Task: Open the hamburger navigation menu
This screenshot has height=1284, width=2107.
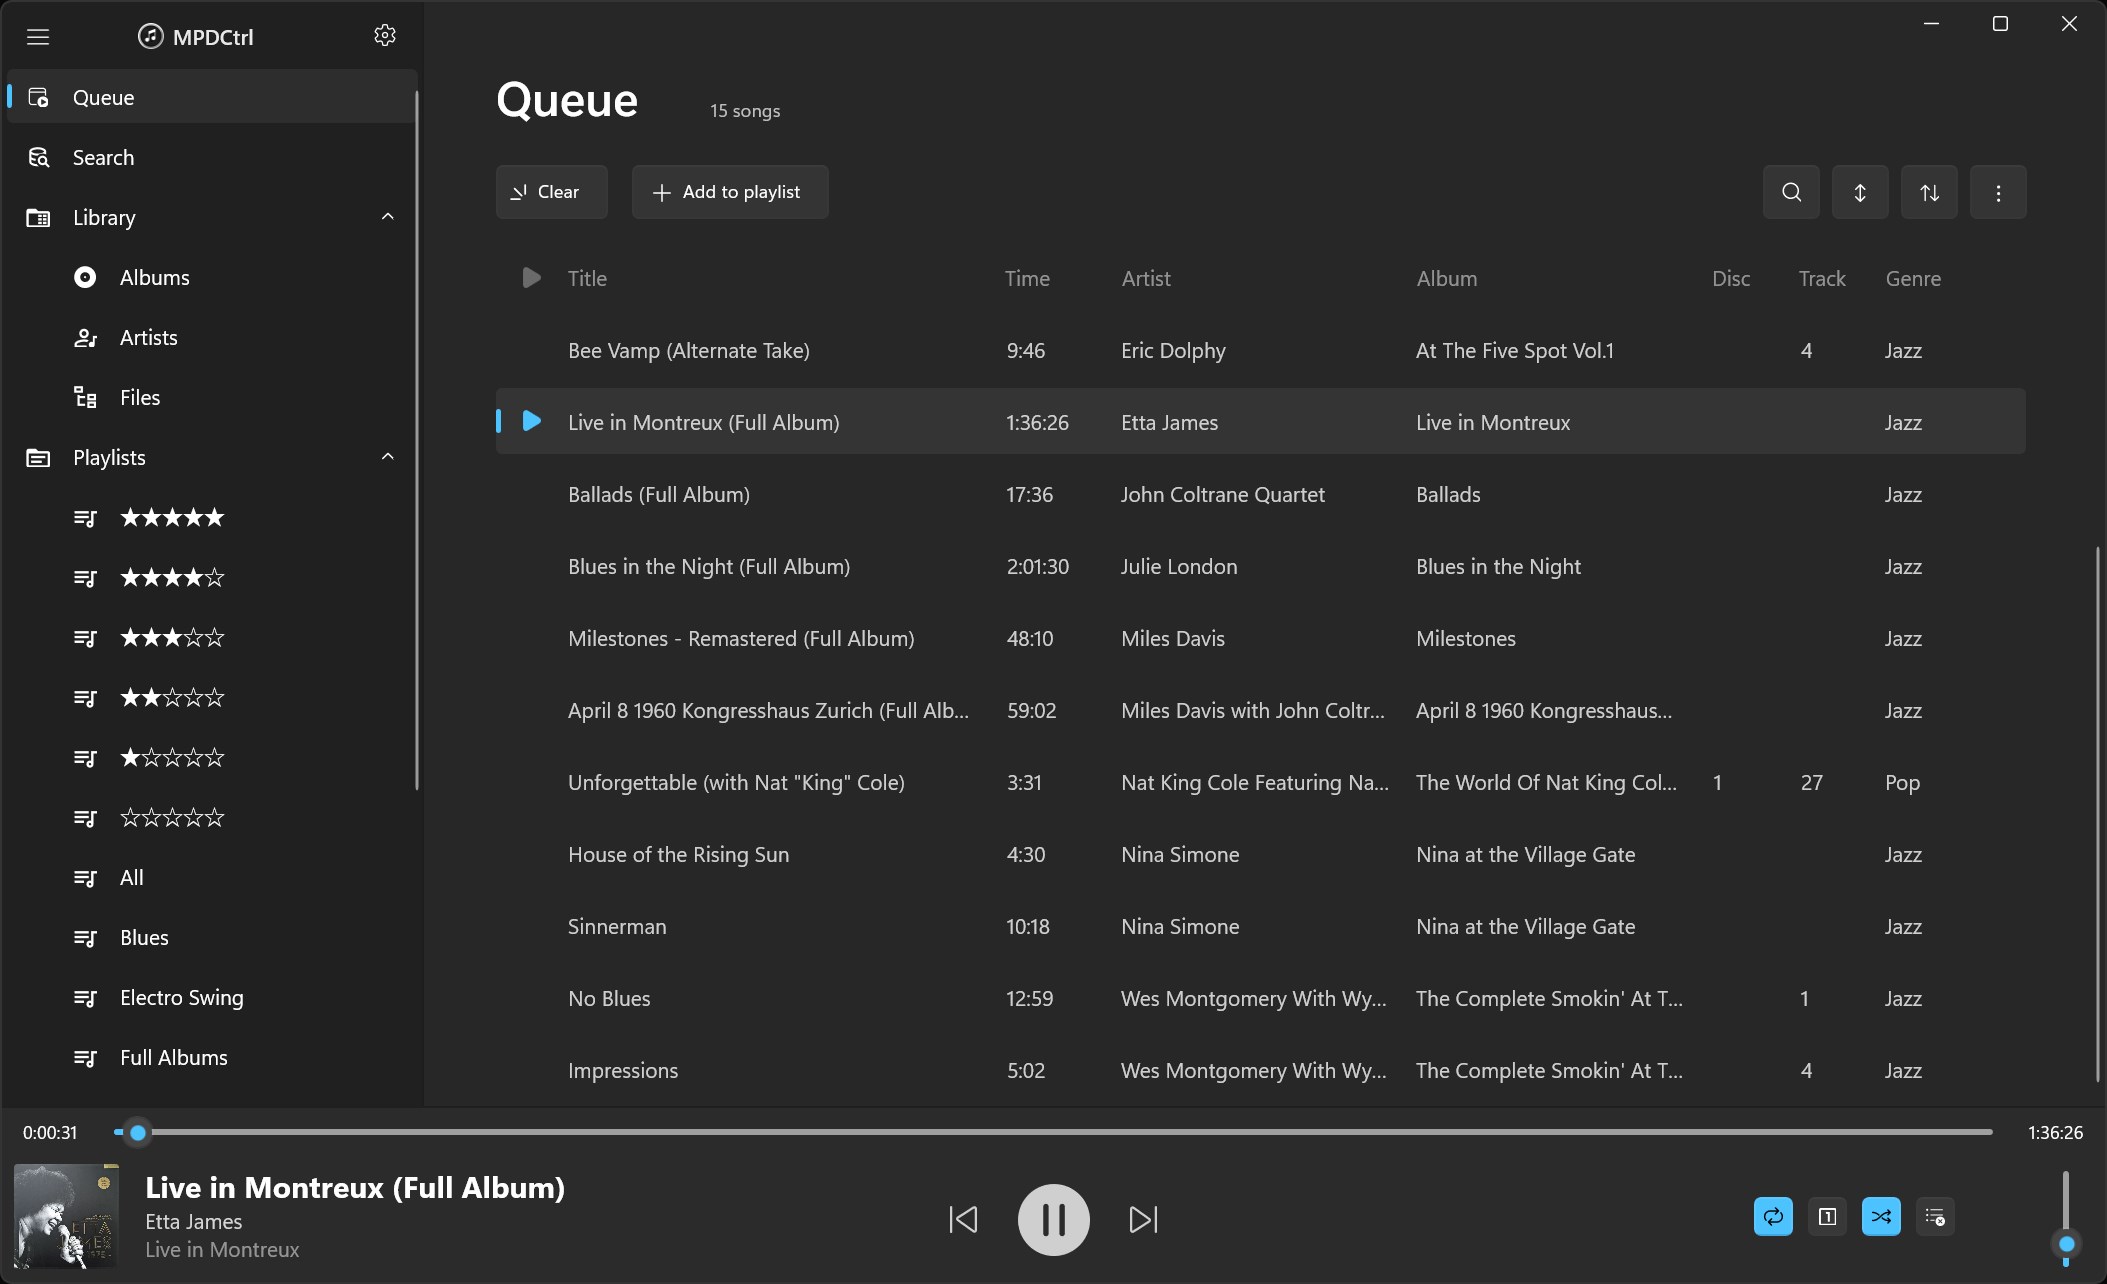Action: [x=38, y=37]
